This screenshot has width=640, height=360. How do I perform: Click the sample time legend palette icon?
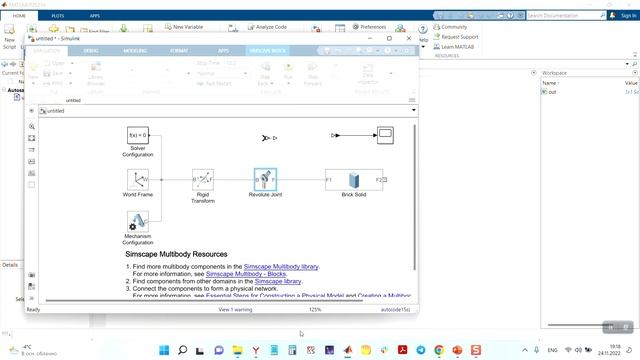(32, 150)
